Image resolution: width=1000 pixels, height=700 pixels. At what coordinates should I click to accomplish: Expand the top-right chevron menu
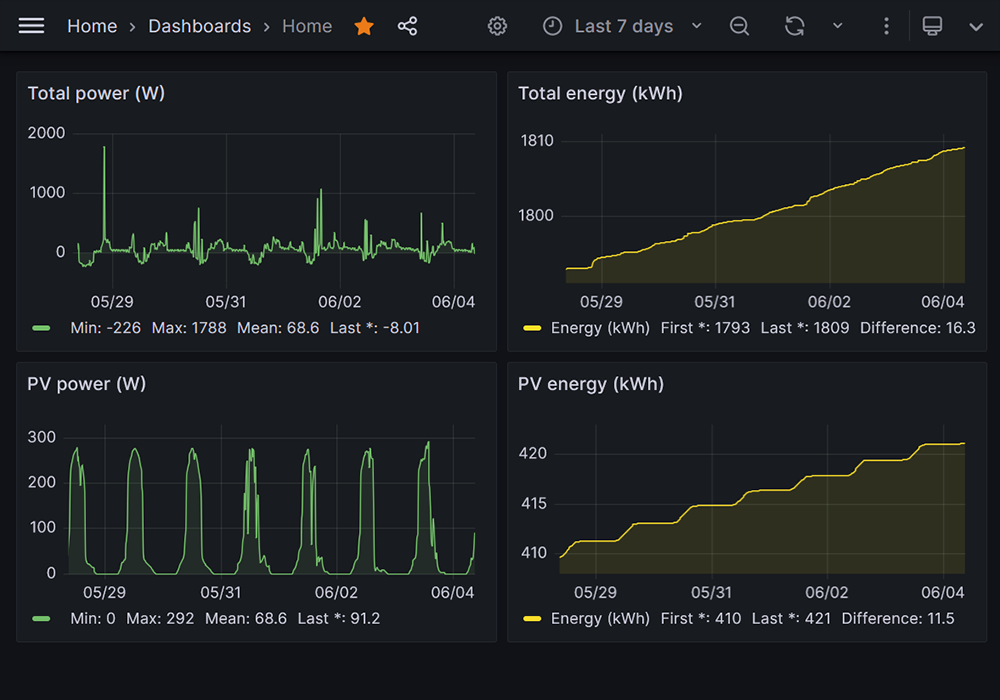click(x=976, y=27)
